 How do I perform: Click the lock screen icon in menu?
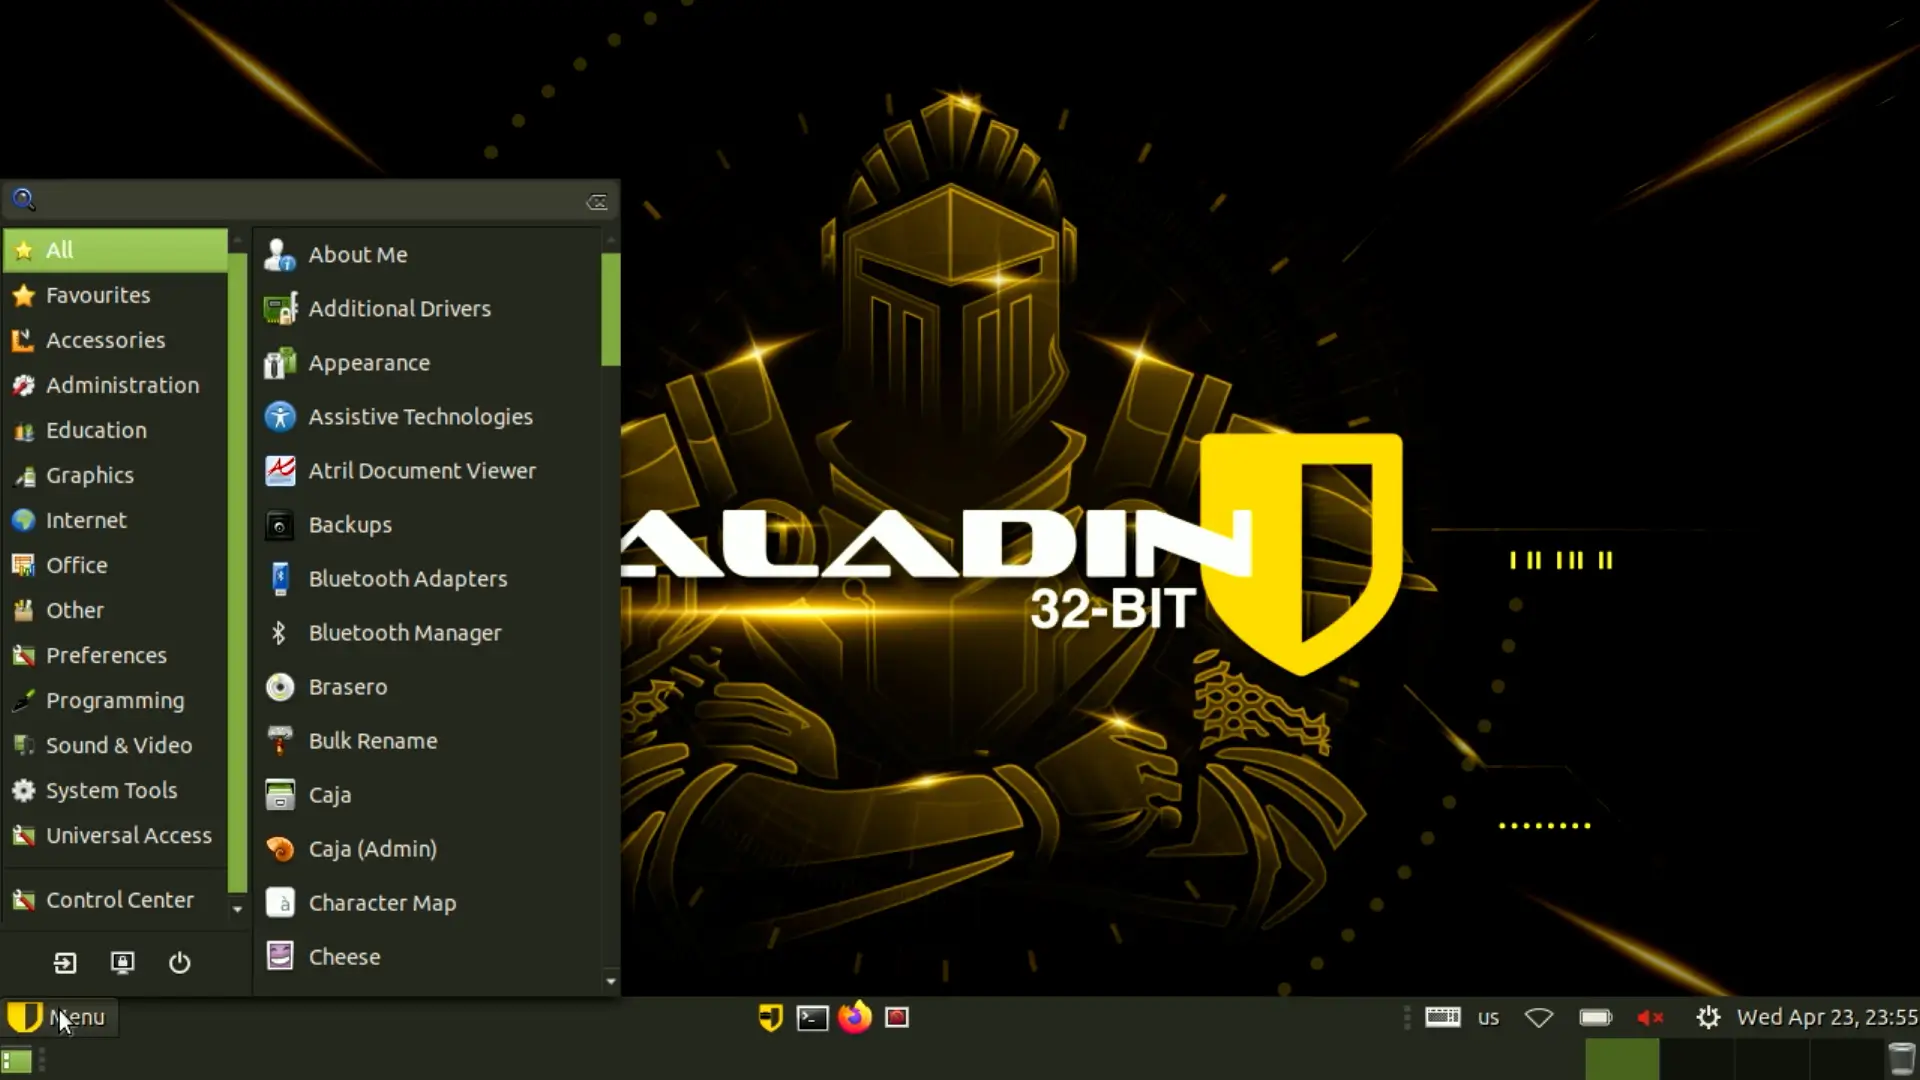click(122, 962)
